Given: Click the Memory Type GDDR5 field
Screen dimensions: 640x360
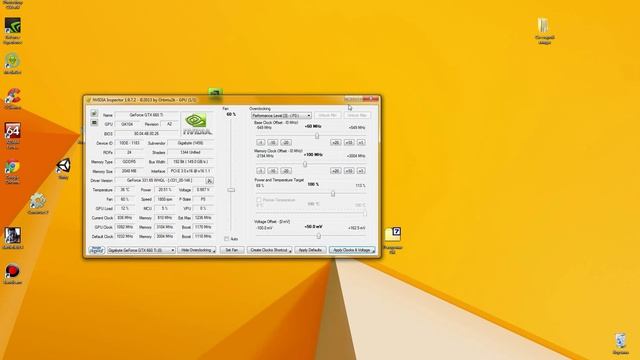Looking at the screenshot, I should pyautogui.click(x=129, y=162).
